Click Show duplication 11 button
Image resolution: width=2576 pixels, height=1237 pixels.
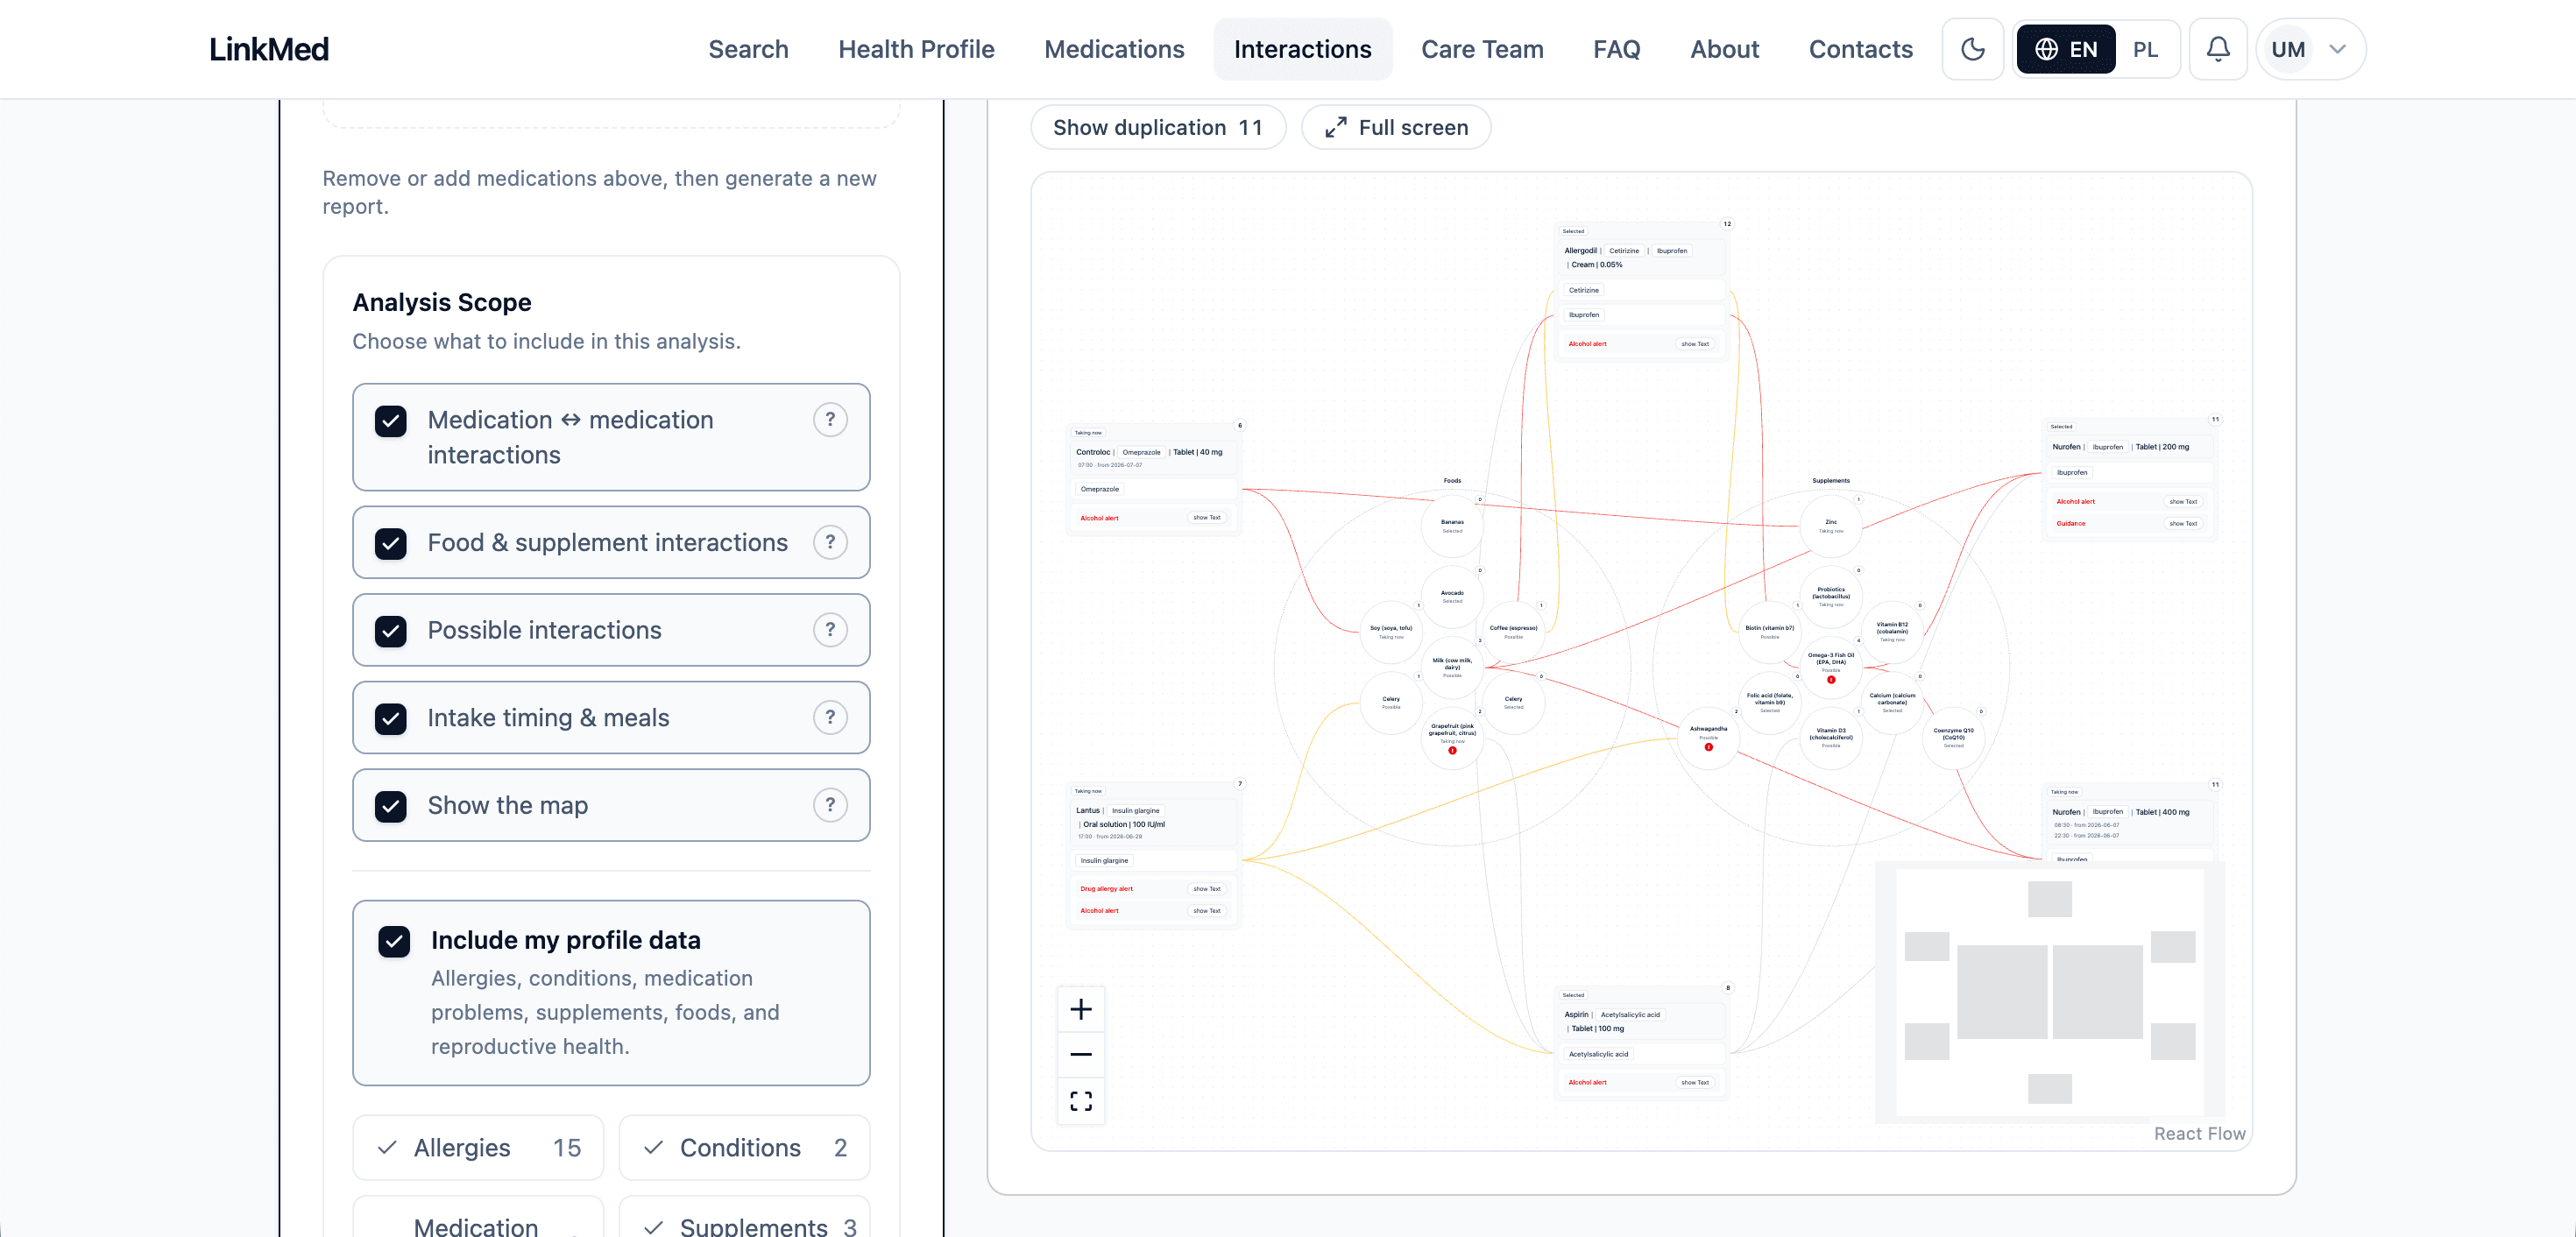(1158, 127)
